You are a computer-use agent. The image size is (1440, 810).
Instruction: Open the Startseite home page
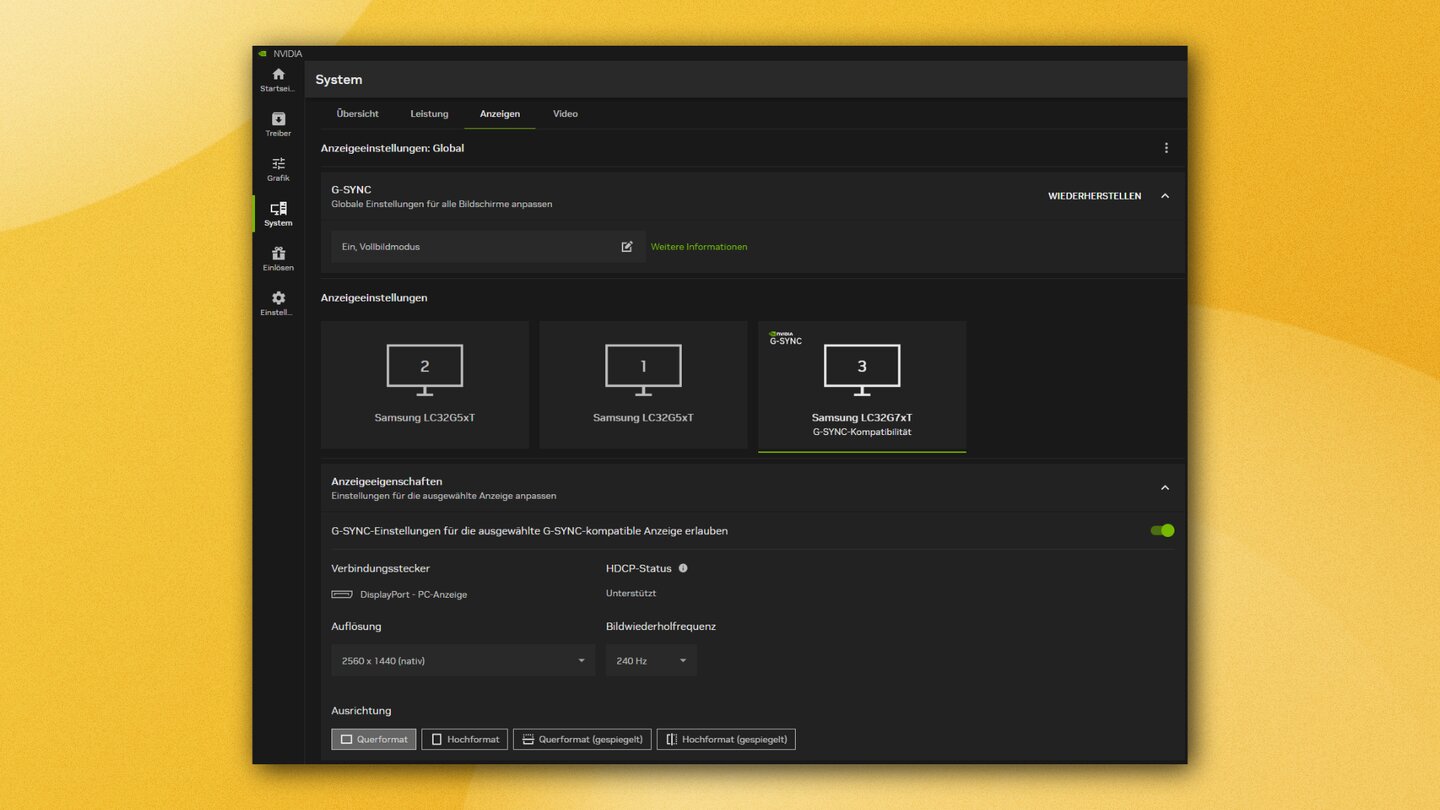(277, 79)
